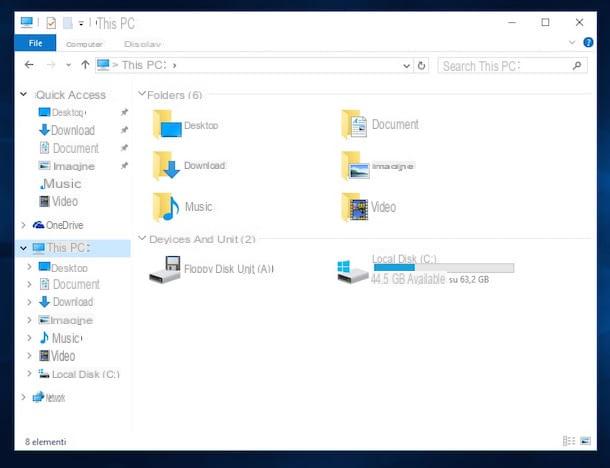The width and height of the screenshot is (610, 468).
Task: Click the Properties icon in quick access toolbar
Action: [x=51, y=23]
